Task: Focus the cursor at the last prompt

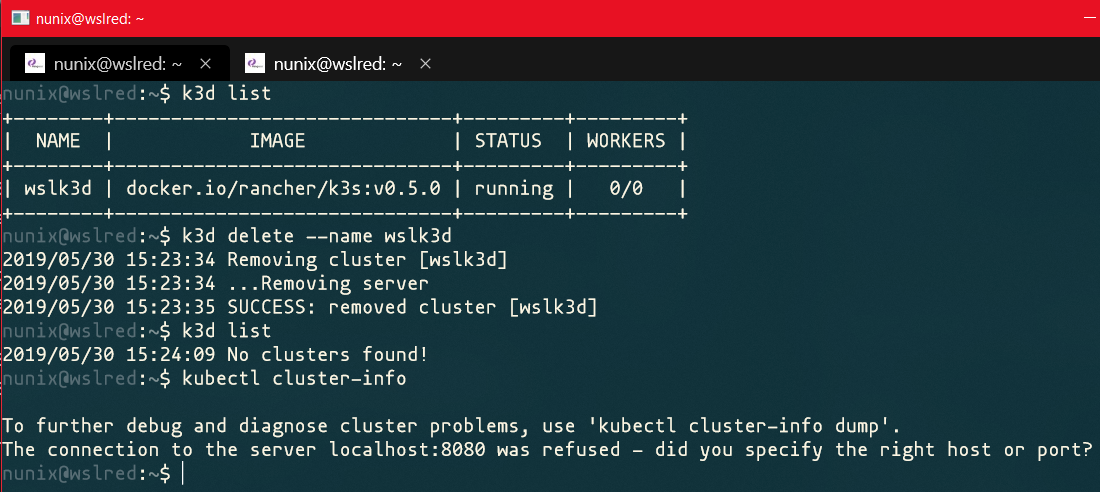Action: point(183,473)
